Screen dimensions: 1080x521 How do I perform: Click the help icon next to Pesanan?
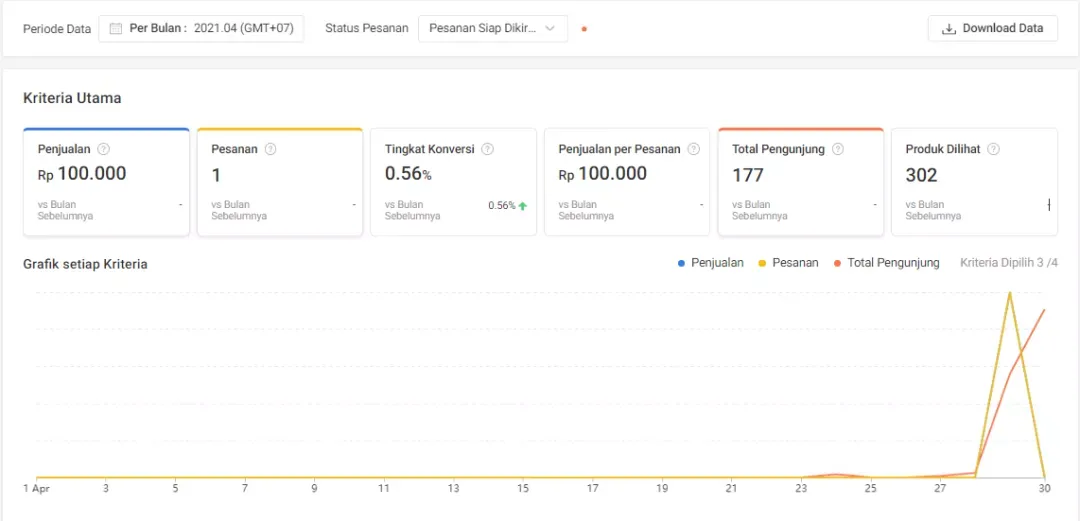point(270,149)
